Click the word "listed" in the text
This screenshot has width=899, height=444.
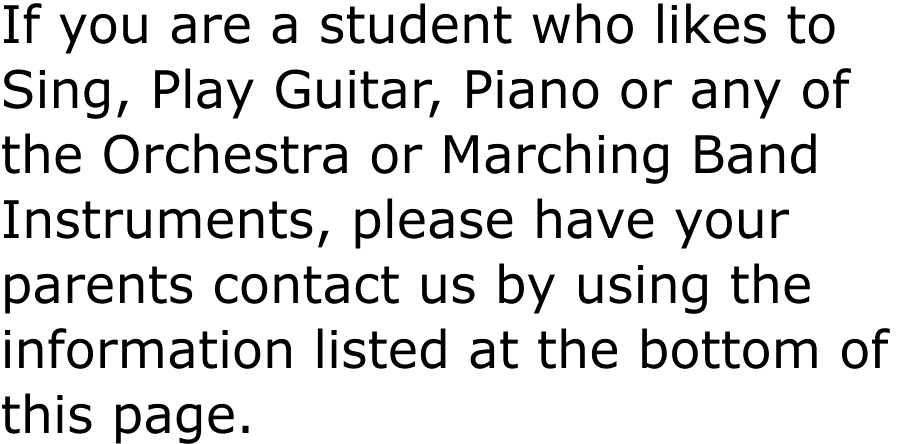click(x=381, y=350)
